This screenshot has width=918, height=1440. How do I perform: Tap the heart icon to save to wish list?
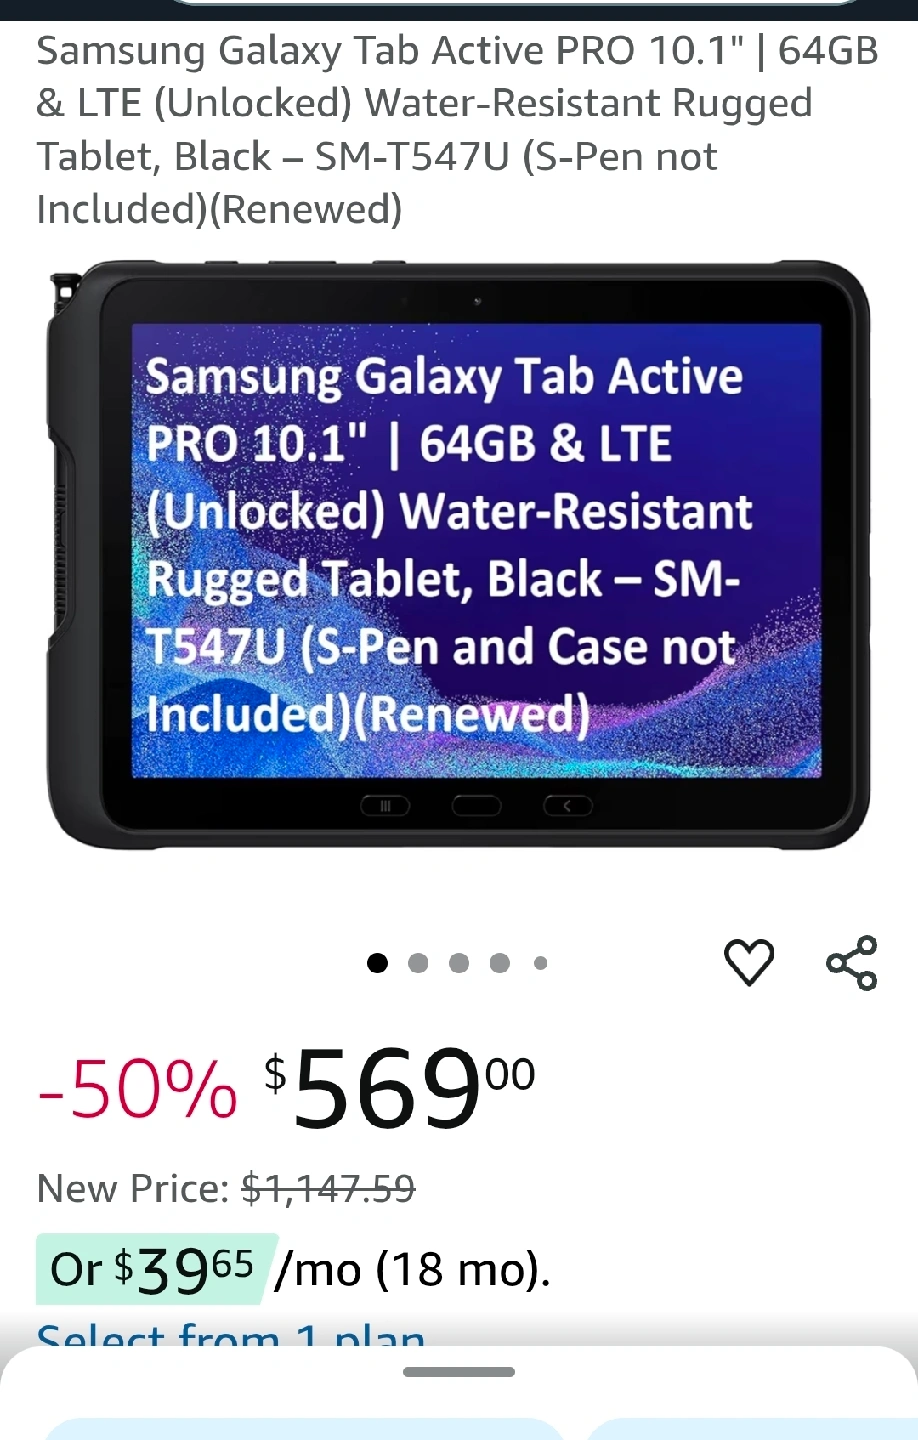749,963
